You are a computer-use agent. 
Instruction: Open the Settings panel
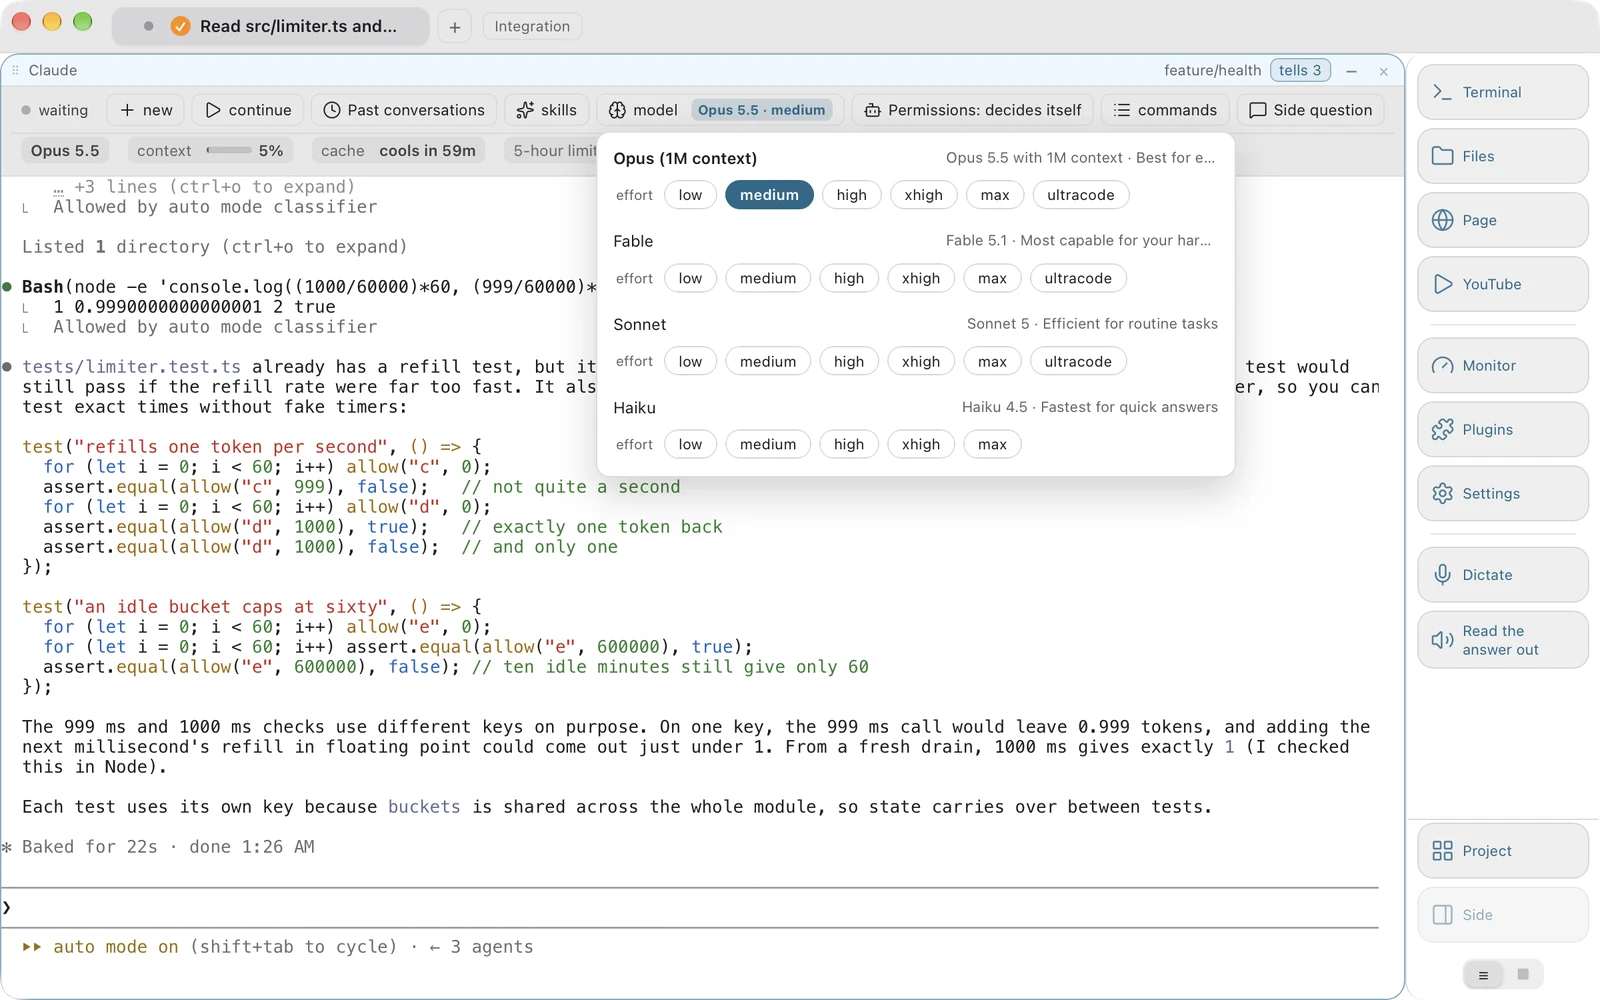(1502, 493)
